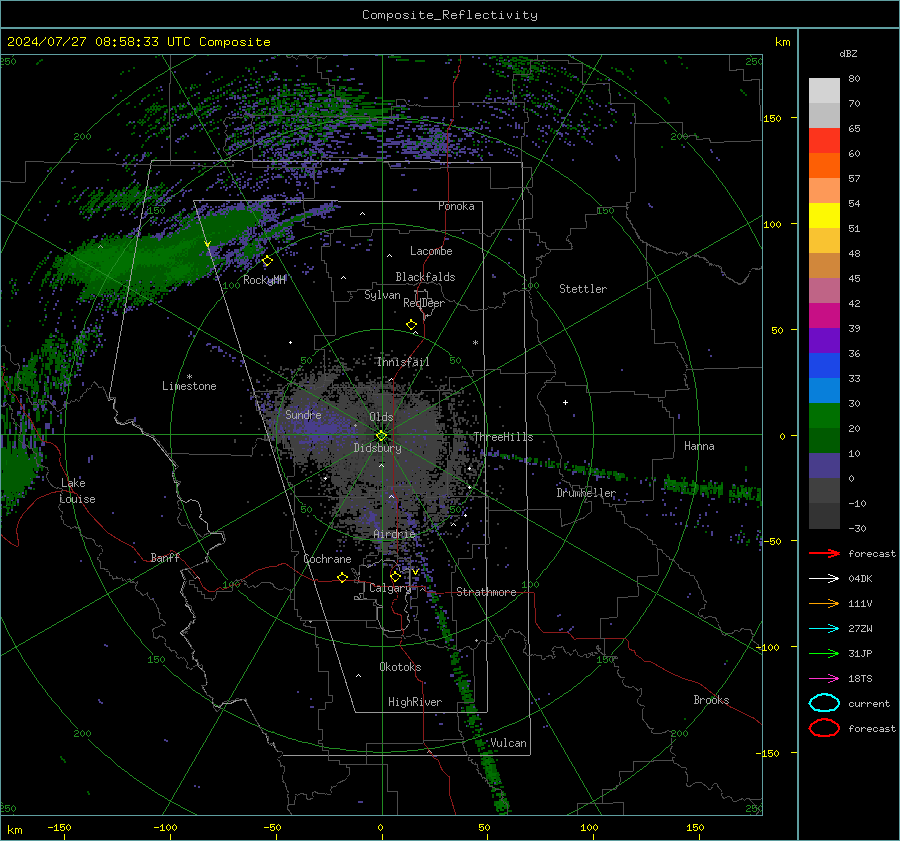Click the green 31JP arrow icon
900x841 pixels.
(x=824, y=653)
